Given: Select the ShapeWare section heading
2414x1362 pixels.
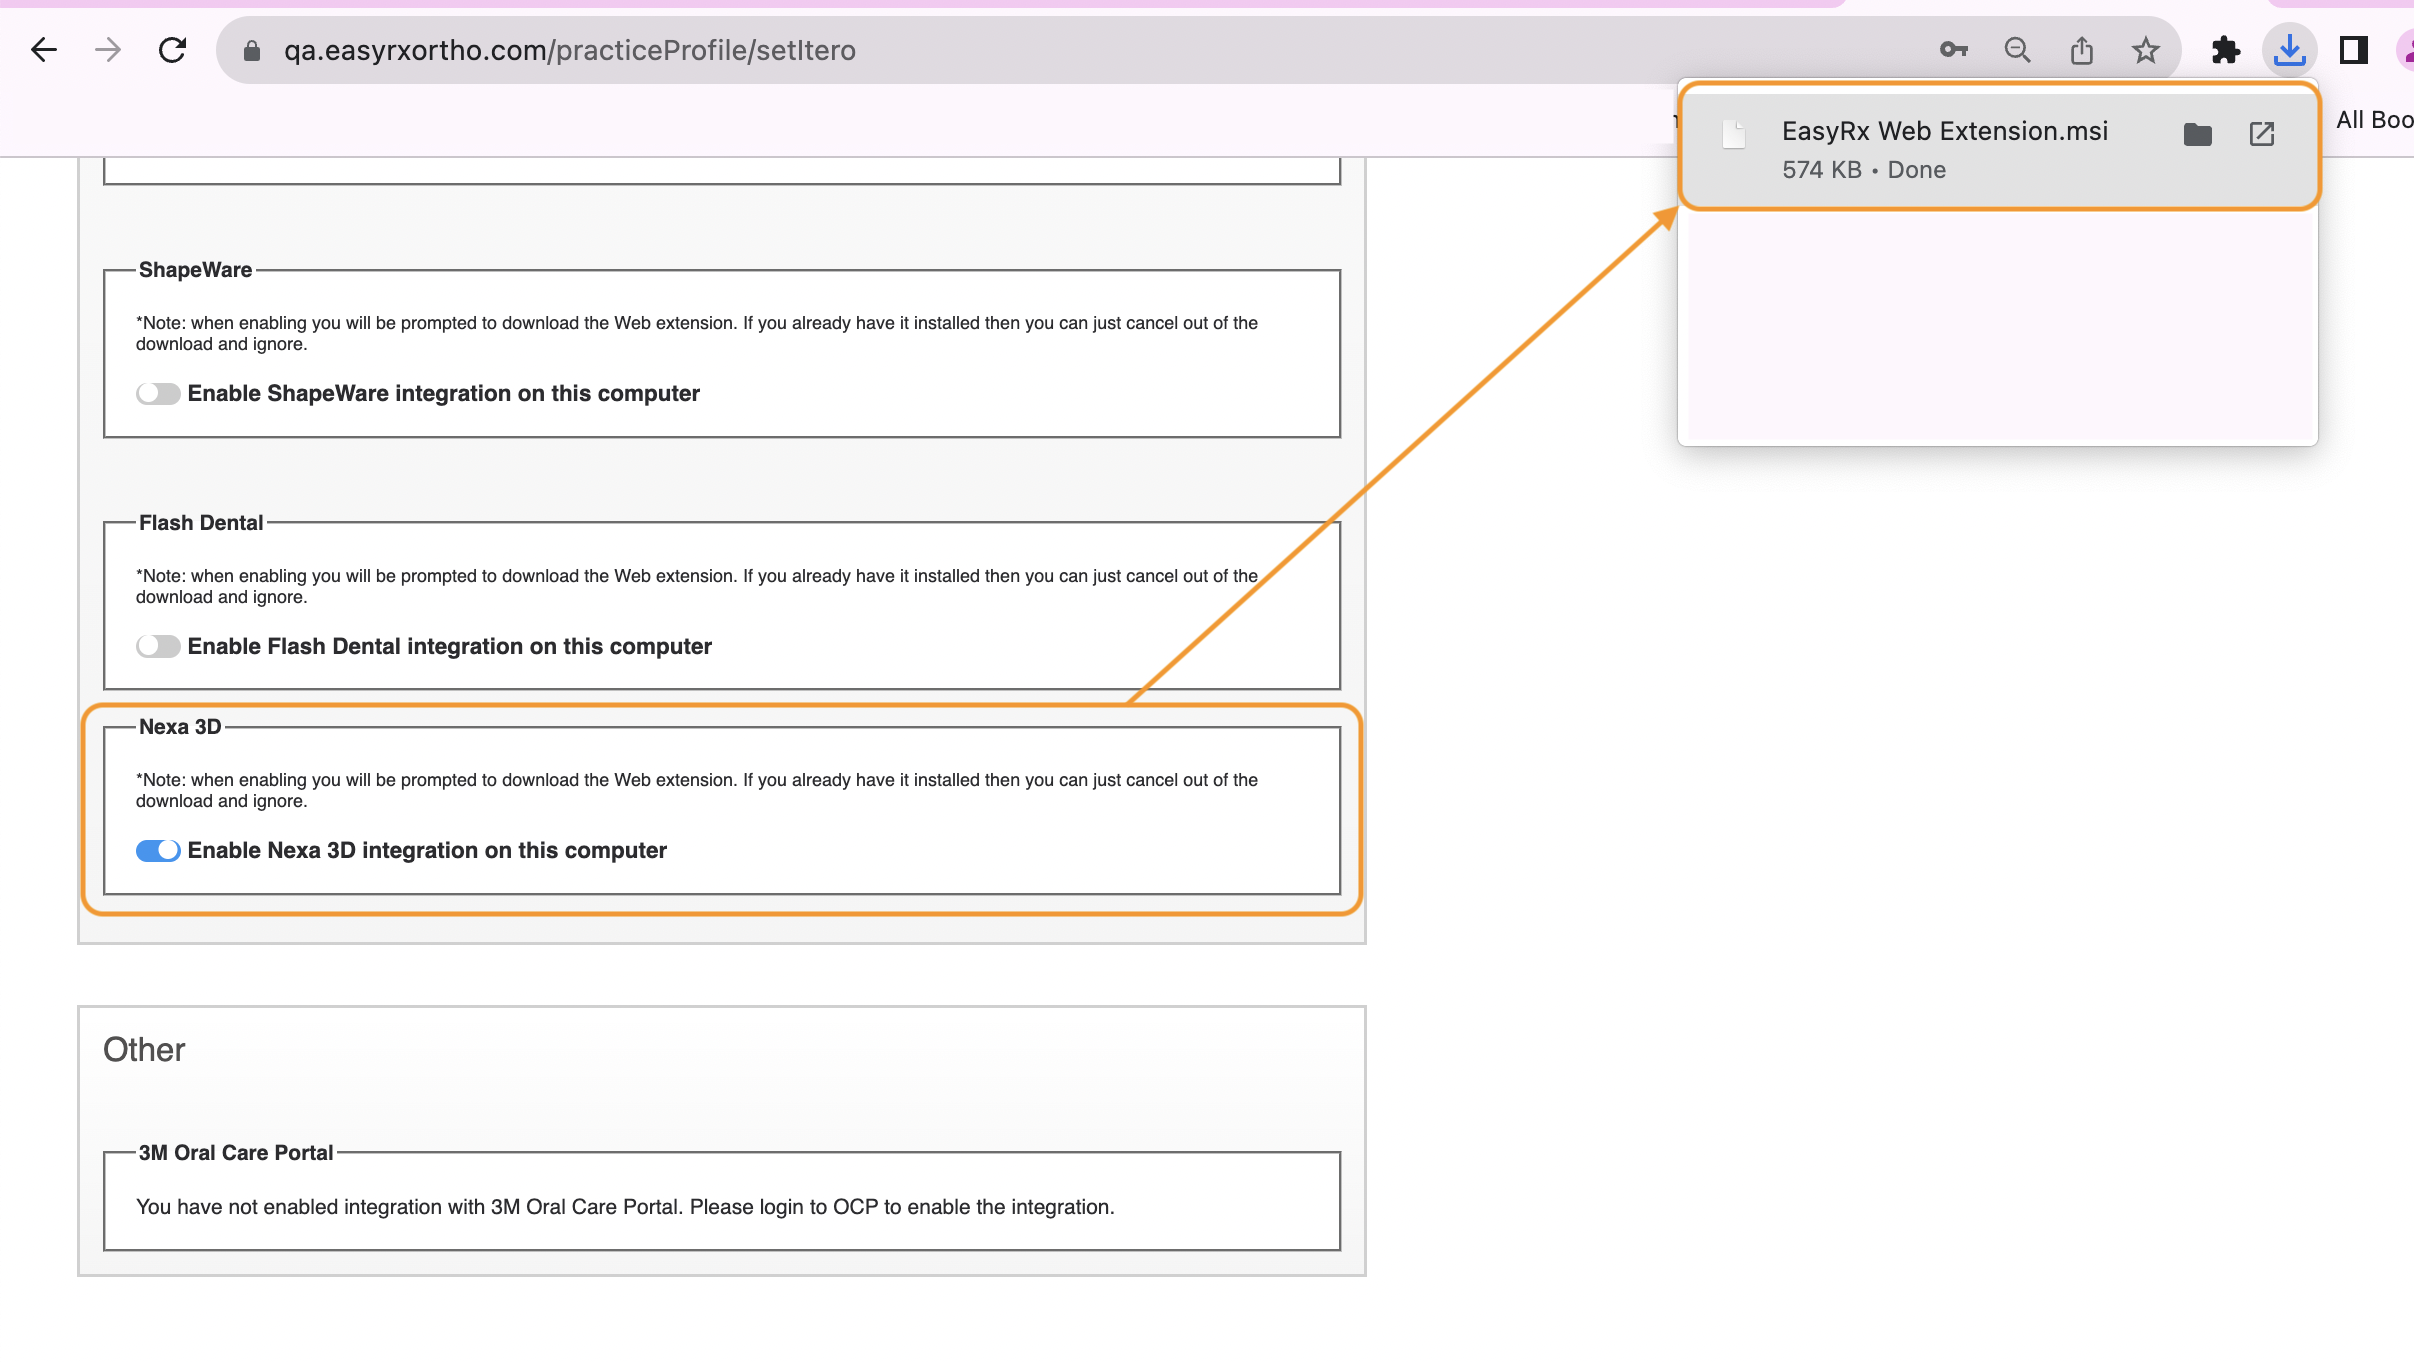Looking at the screenshot, I should click(x=195, y=270).
